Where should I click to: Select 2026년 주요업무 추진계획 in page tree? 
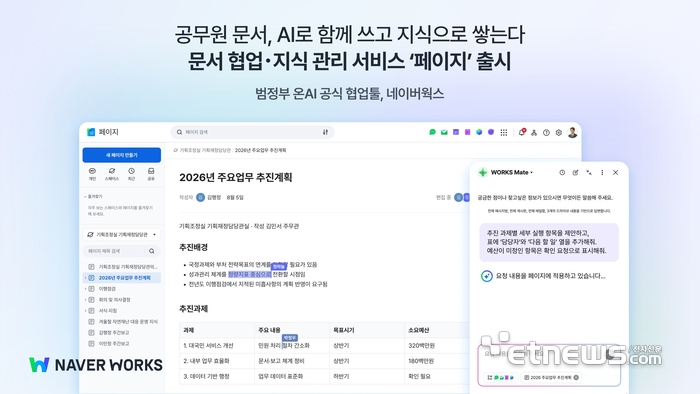(125, 278)
